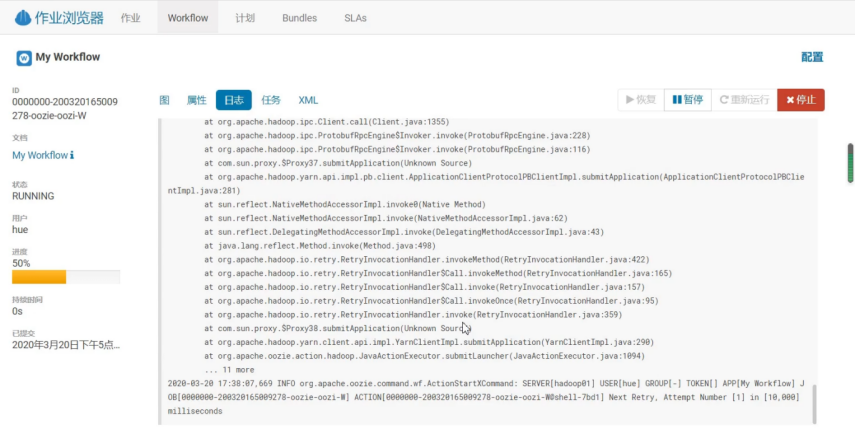Viewport: 856px width, 444px height.
Task: Click the 作业浏览器 title text
Action: [69, 18]
